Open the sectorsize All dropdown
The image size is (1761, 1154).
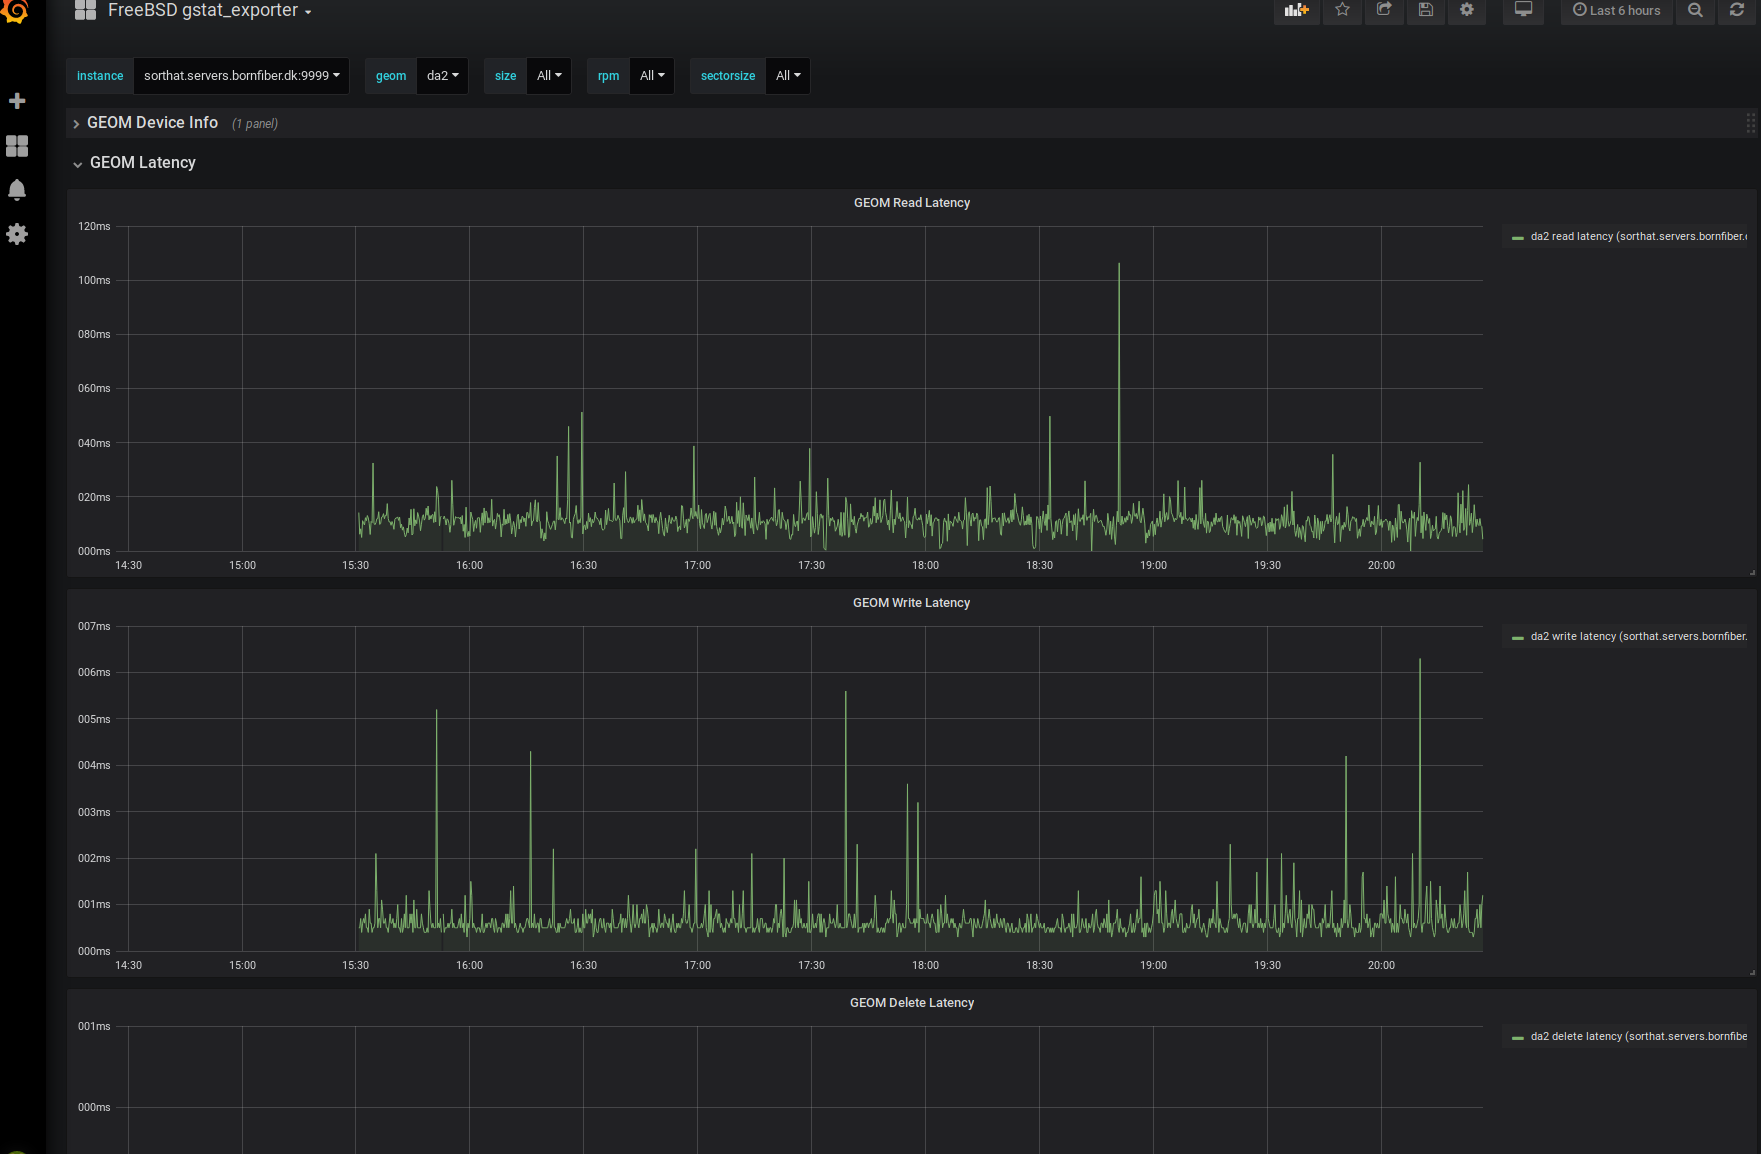coord(788,76)
